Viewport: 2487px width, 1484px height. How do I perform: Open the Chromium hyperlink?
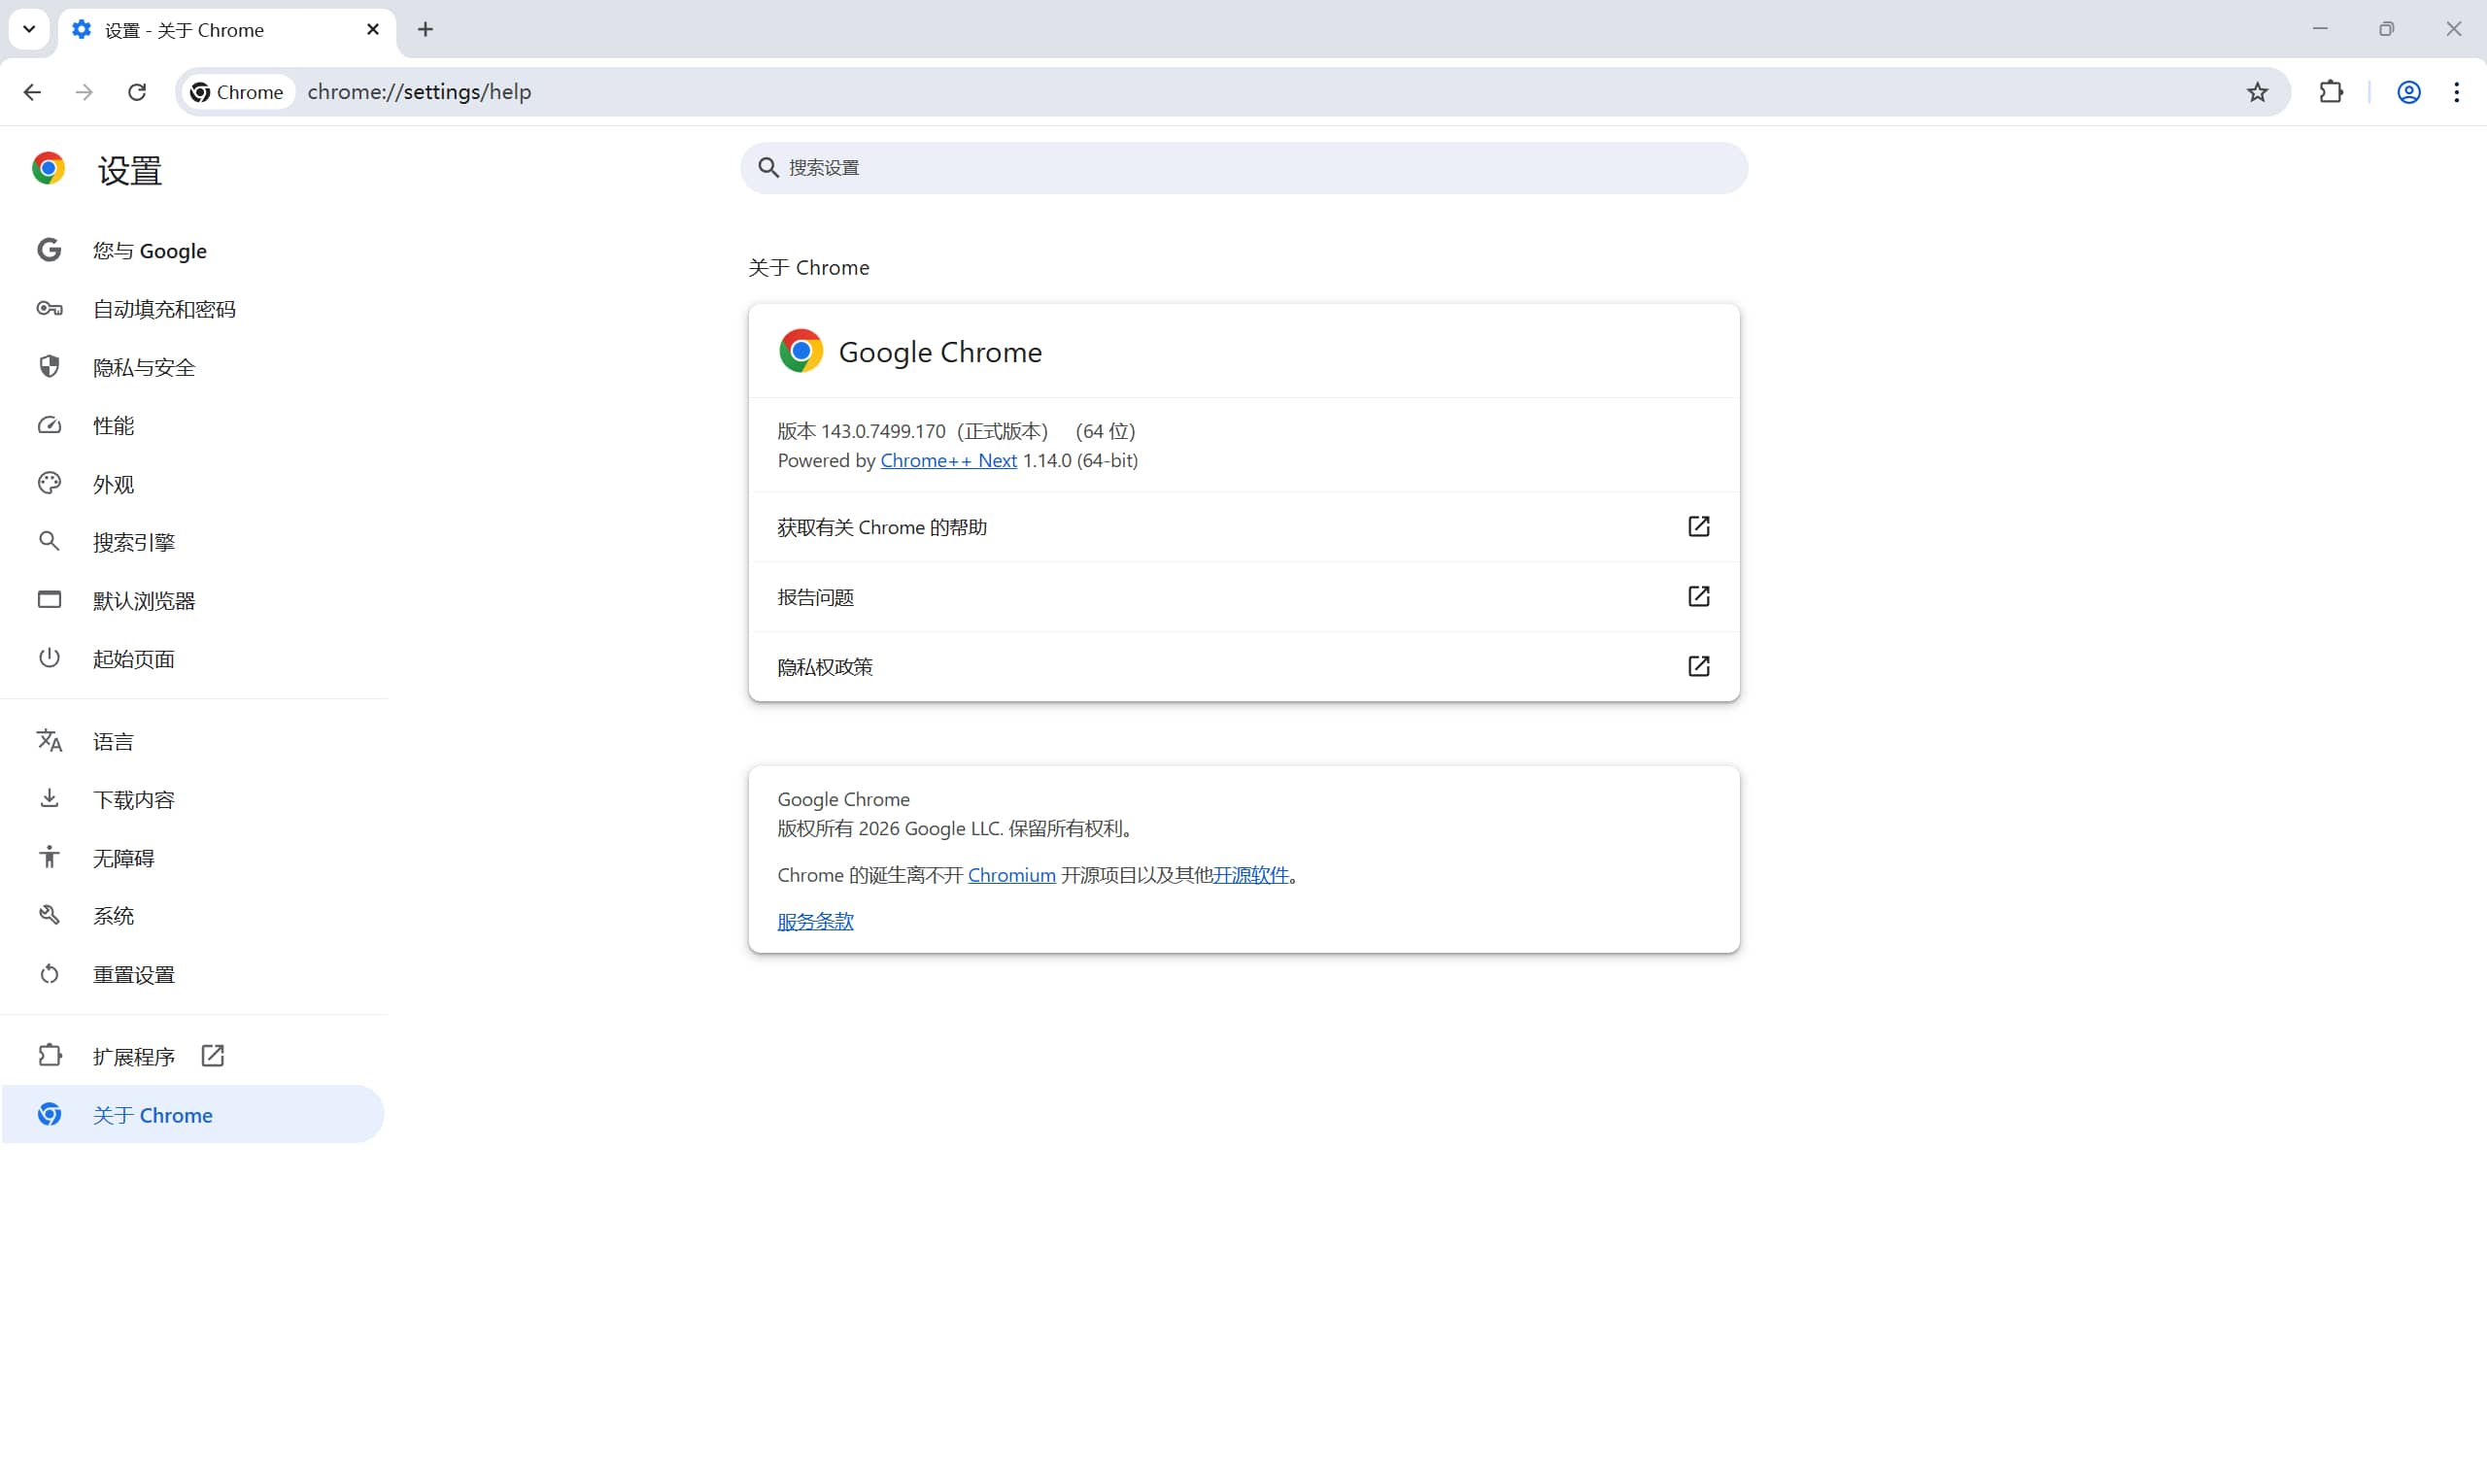point(1011,875)
